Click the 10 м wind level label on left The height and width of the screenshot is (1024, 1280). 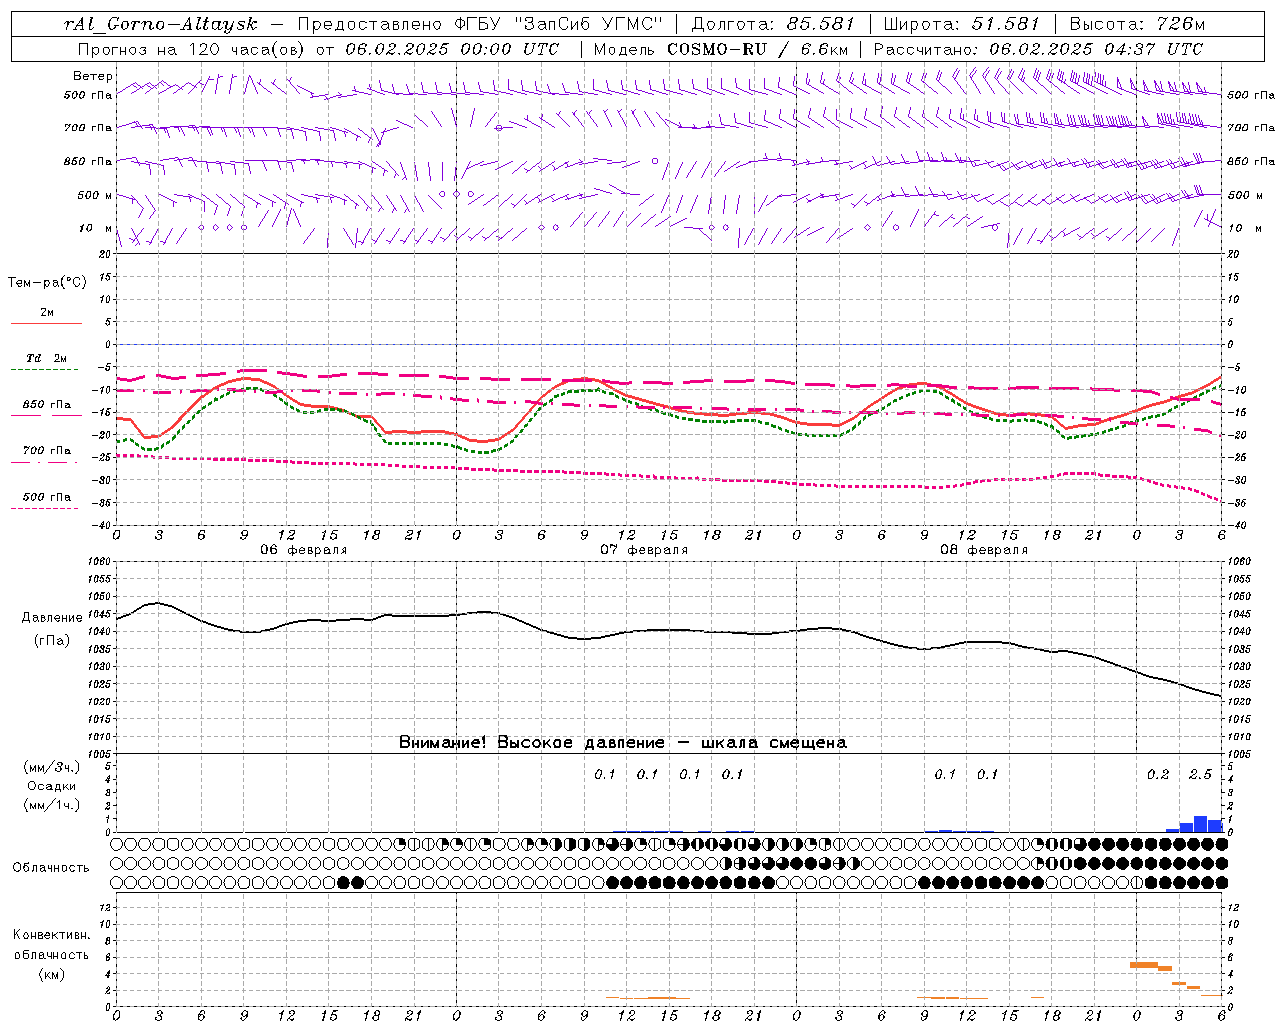[x=96, y=228]
